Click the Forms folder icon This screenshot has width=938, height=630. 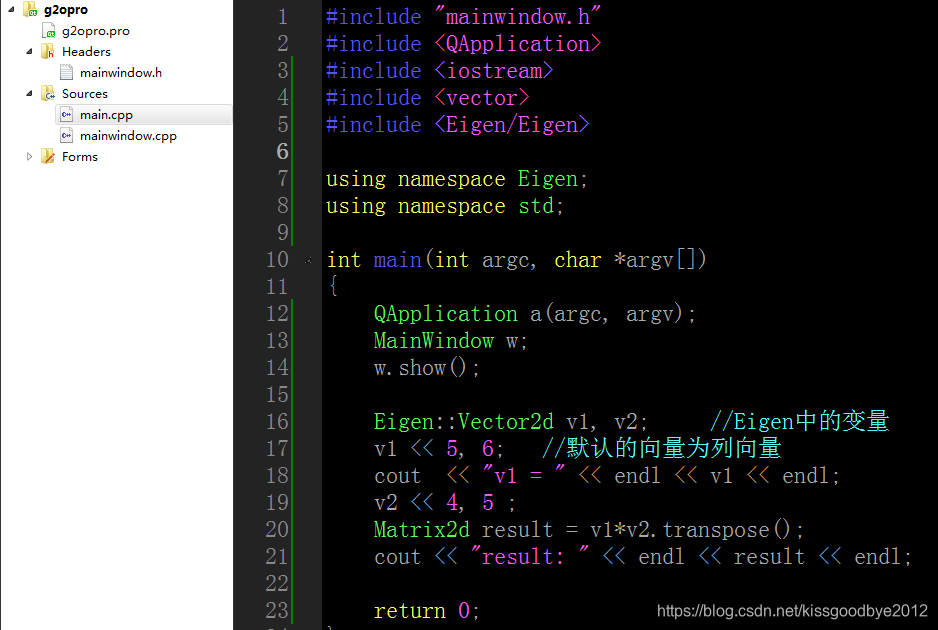coord(48,156)
